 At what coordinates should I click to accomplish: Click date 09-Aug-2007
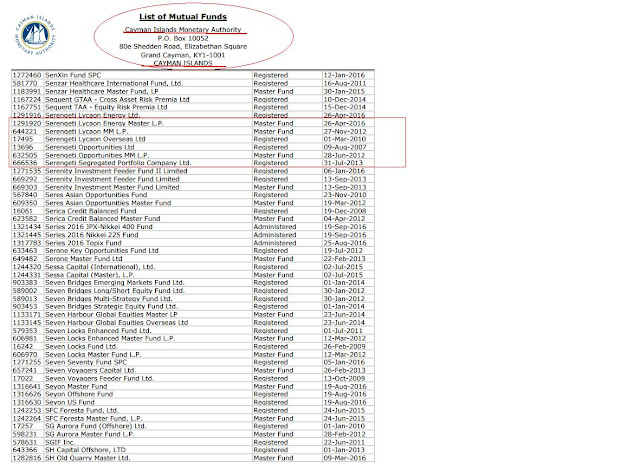(x=345, y=147)
